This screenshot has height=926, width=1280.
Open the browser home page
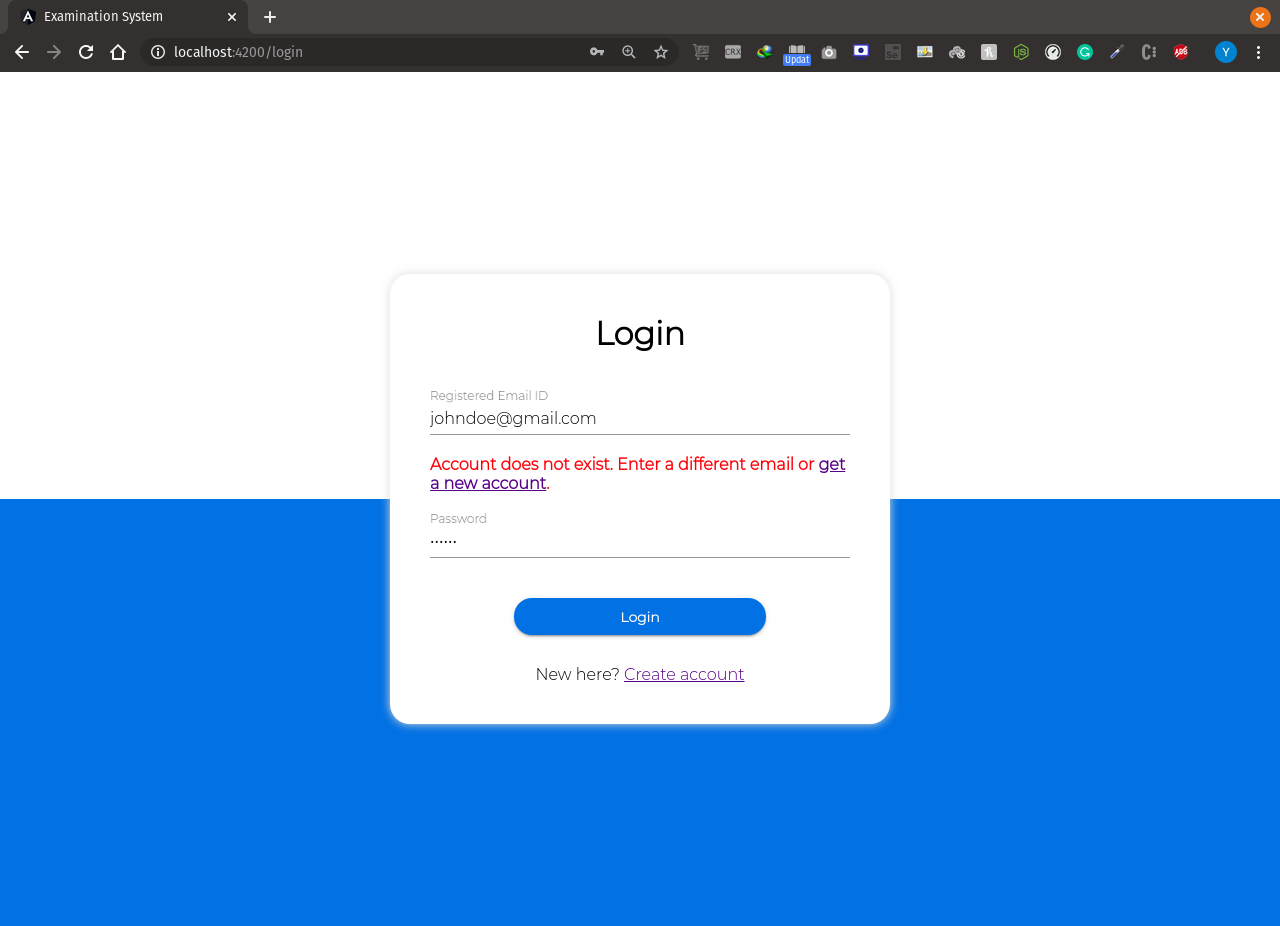[x=118, y=52]
